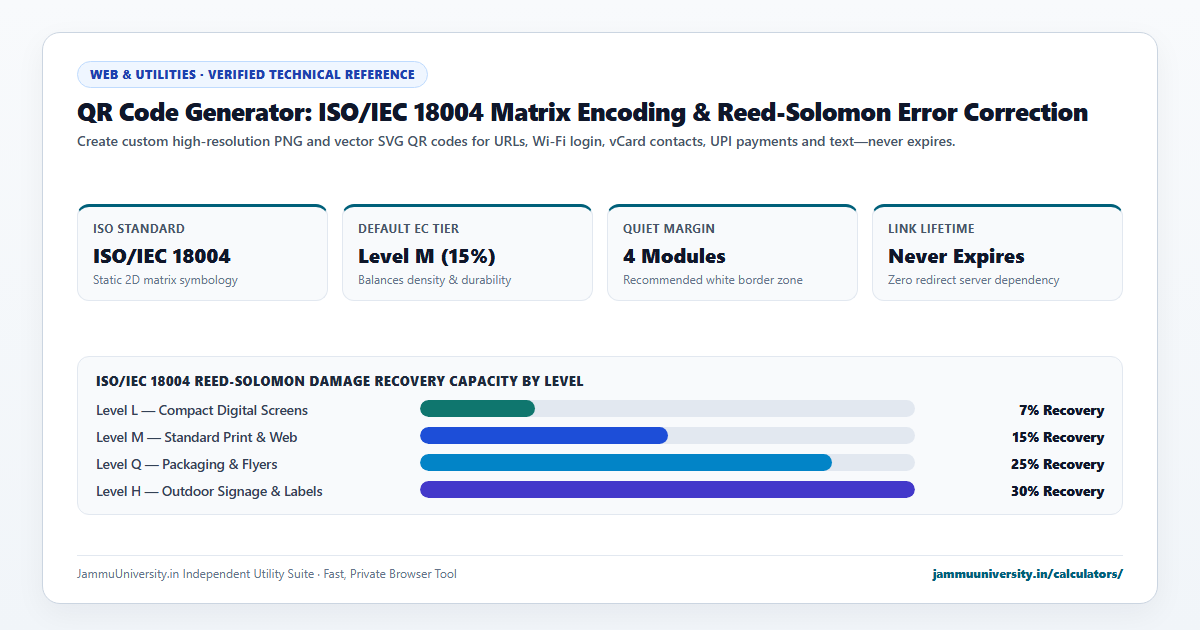Viewport: 1200px width, 630px height.
Task: Click 'Level H — Outdoor Signage & Labels' label
Action: pos(209,491)
